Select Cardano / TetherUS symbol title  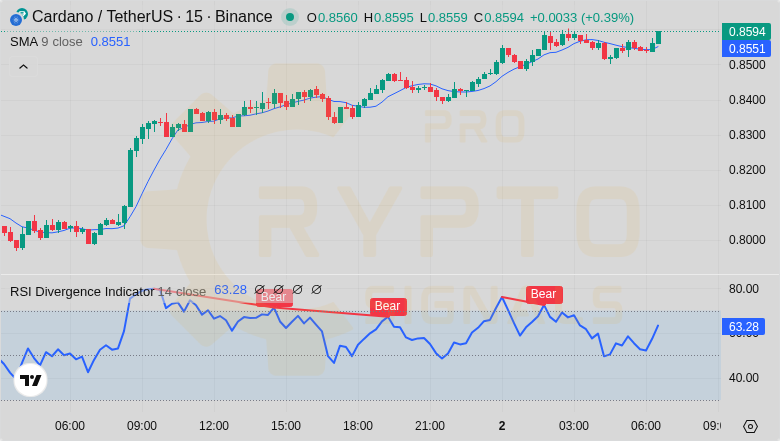[x=152, y=17]
